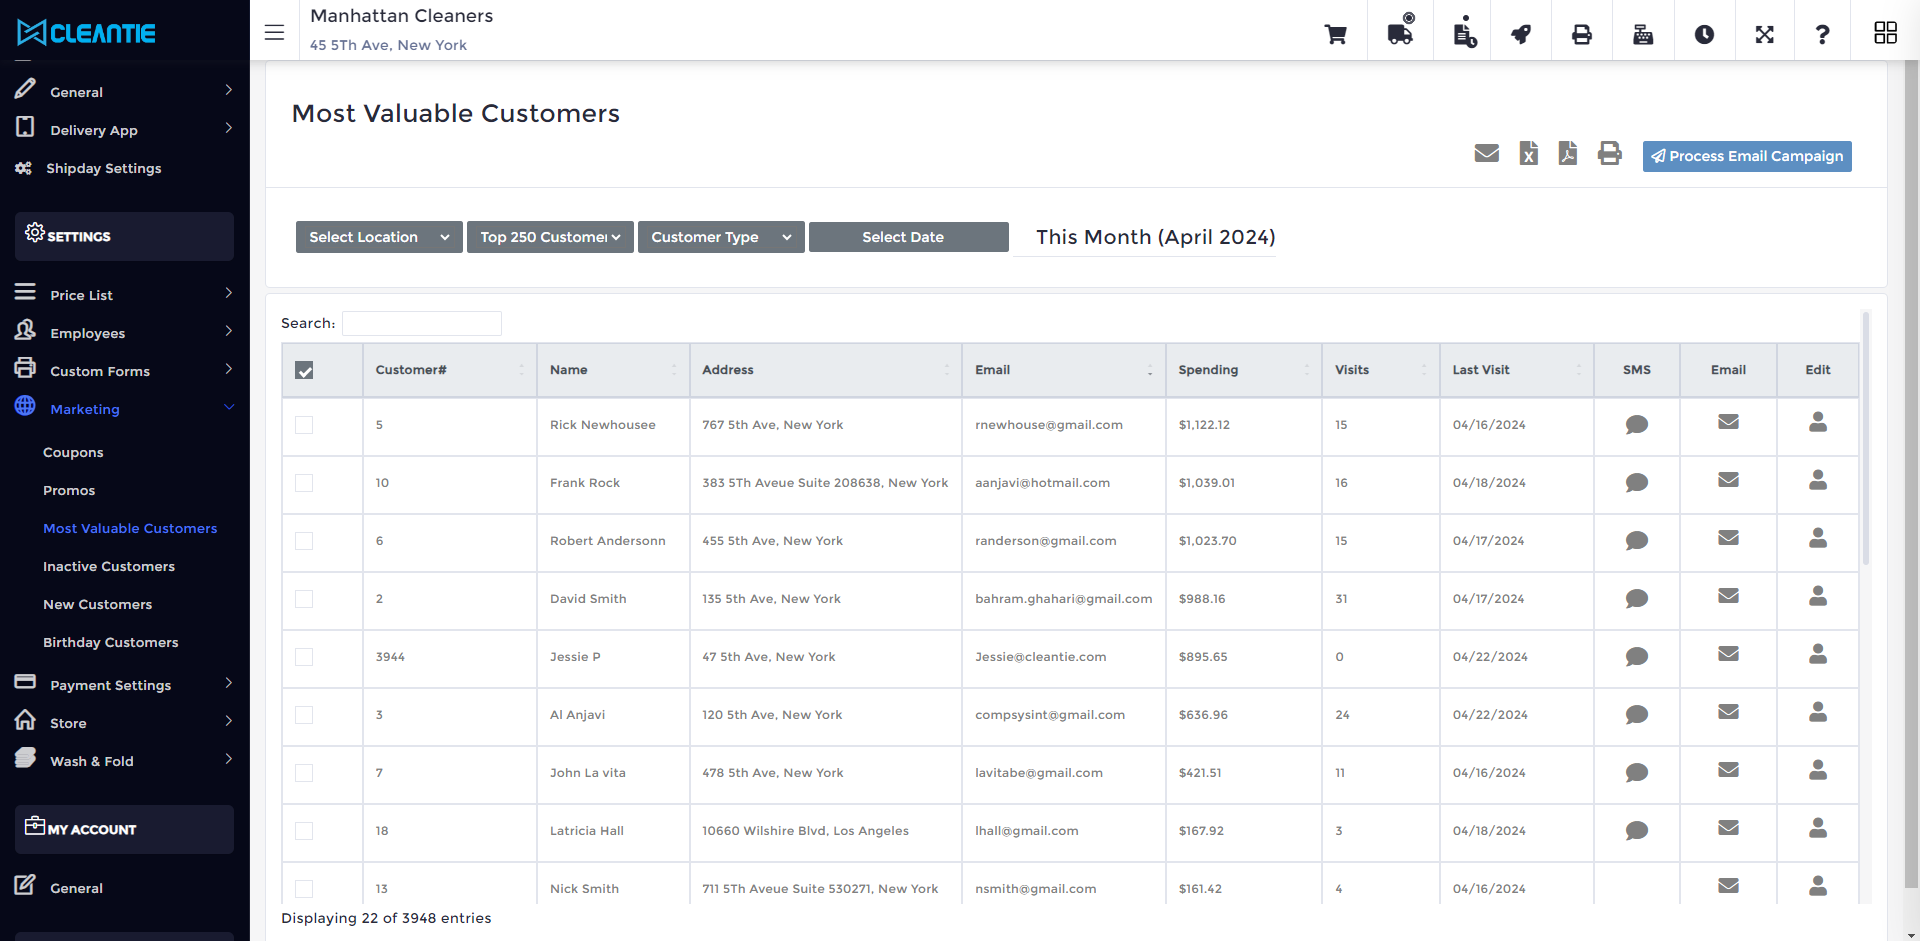1920x941 pixels.
Task: Open the Top 250 Customers dropdown
Action: click(550, 237)
